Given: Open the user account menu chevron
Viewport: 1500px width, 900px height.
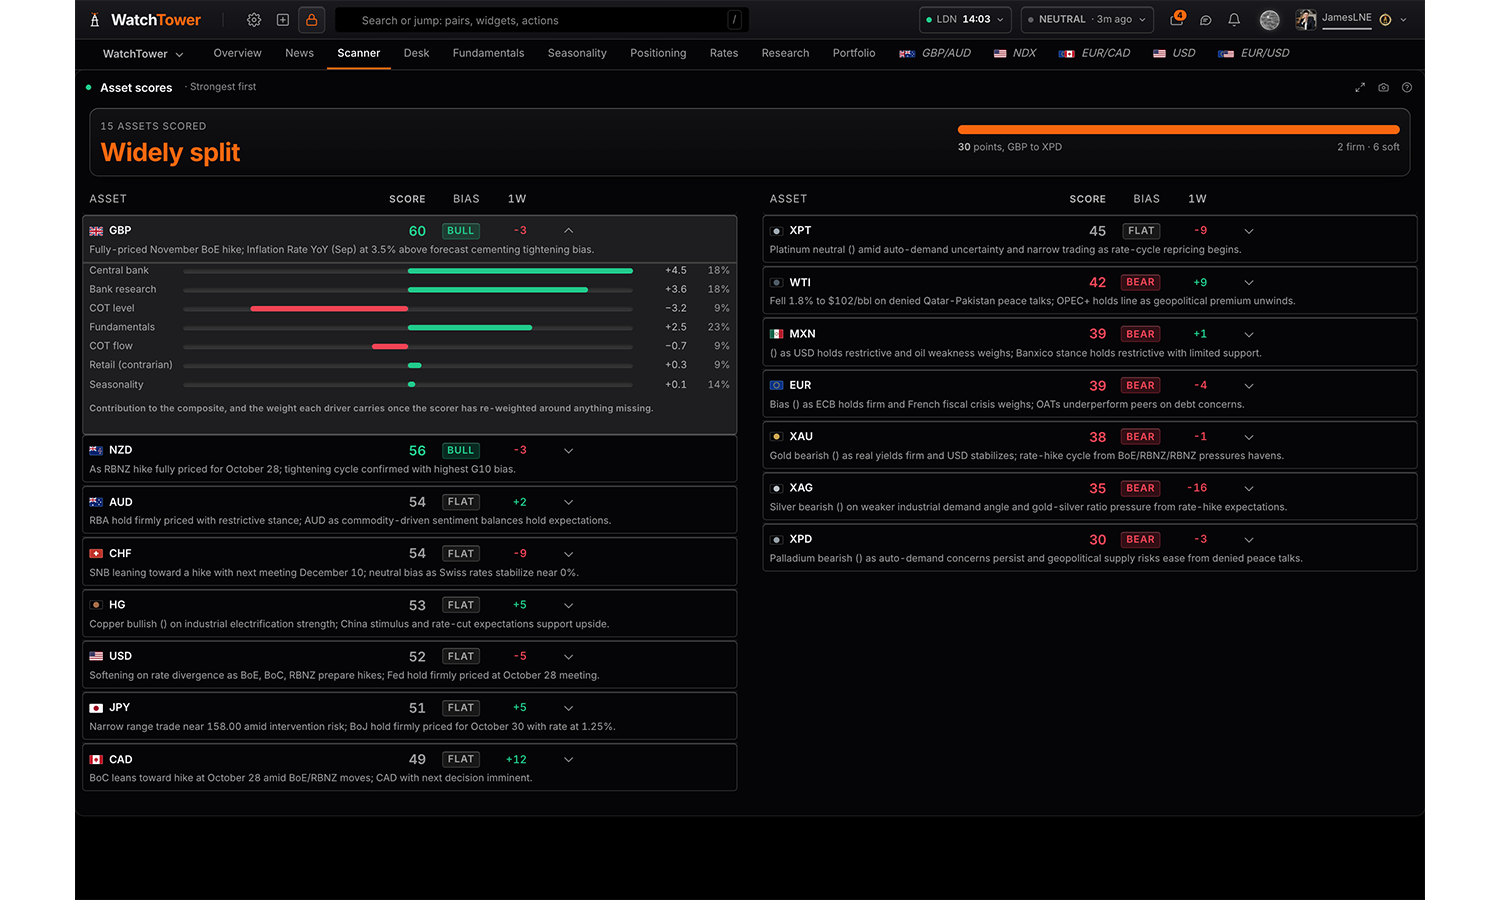Looking at the screenshot, I should pyautogui.click(x=1404, y=20).
